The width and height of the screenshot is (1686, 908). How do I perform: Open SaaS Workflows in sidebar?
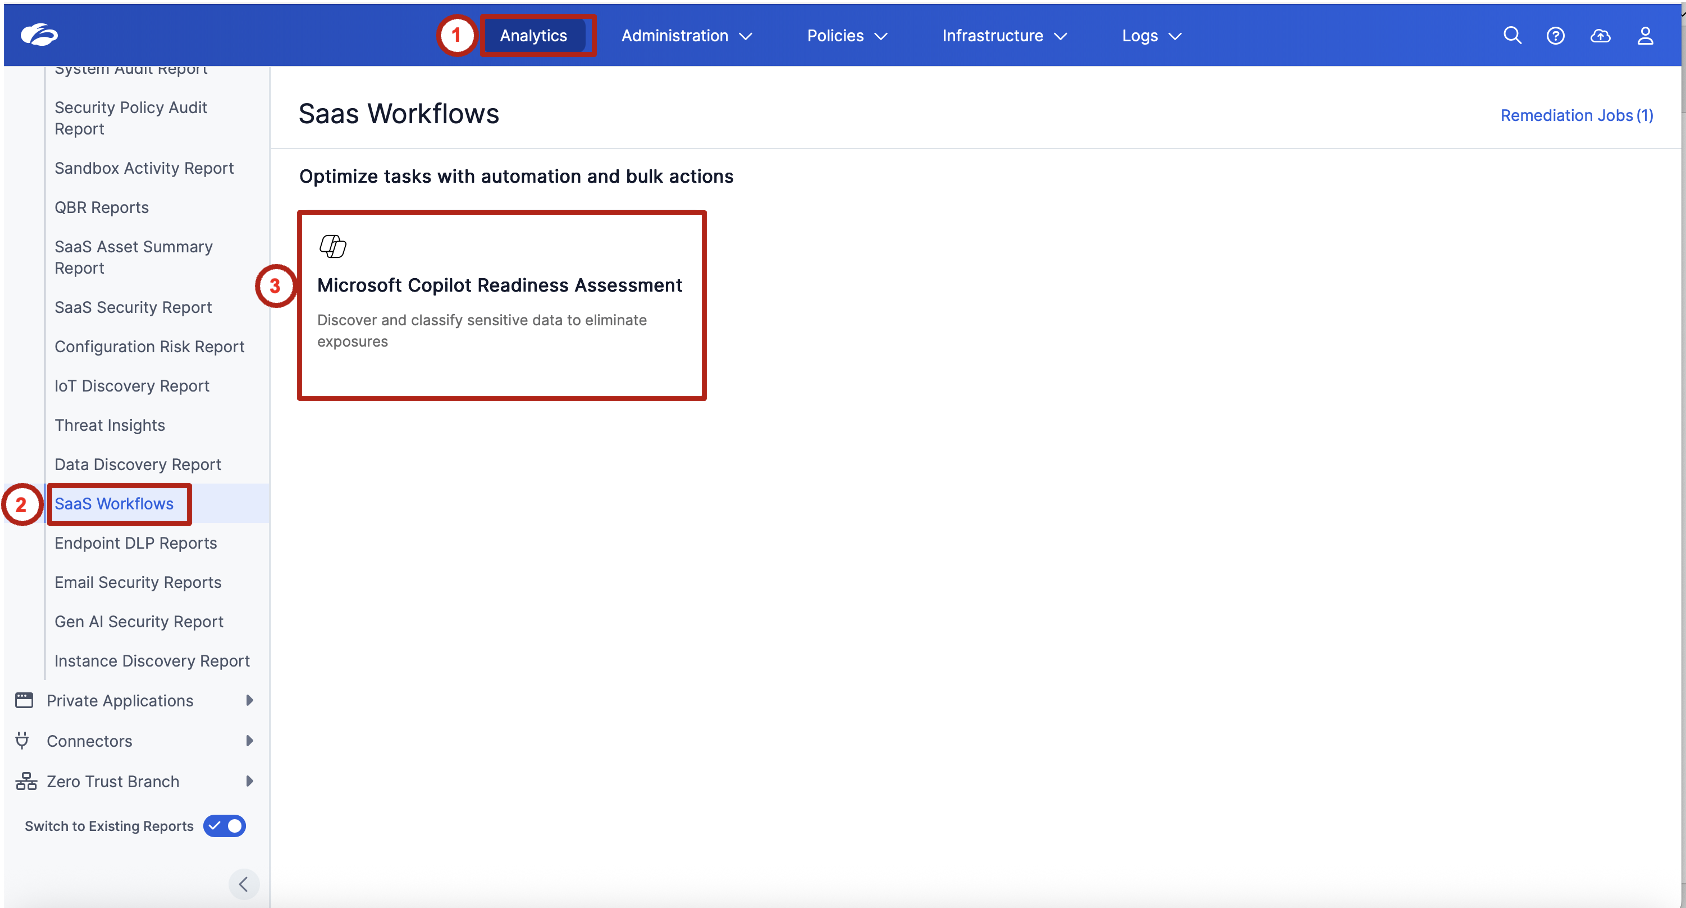114,504
